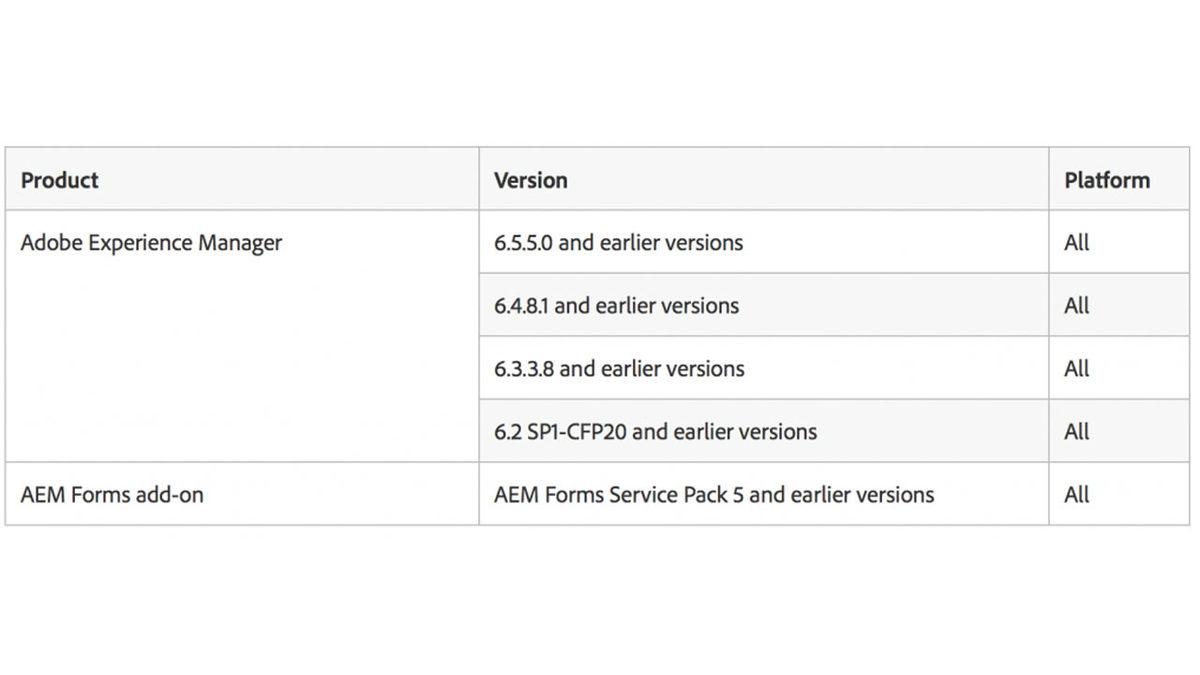This screenshot has height=675, width=1200.
Task: Click the Platform column header
Action: coord(1107,180)
